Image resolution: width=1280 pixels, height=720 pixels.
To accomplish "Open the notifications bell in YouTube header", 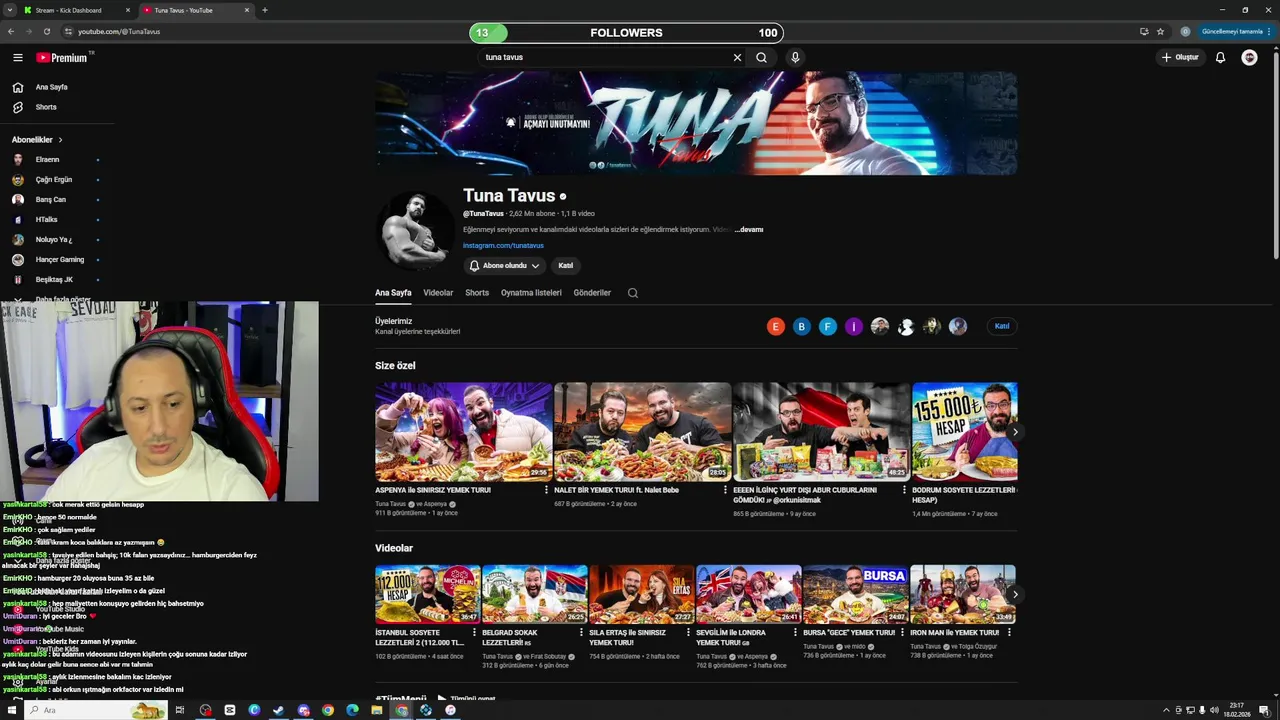I will [1220, 58].
